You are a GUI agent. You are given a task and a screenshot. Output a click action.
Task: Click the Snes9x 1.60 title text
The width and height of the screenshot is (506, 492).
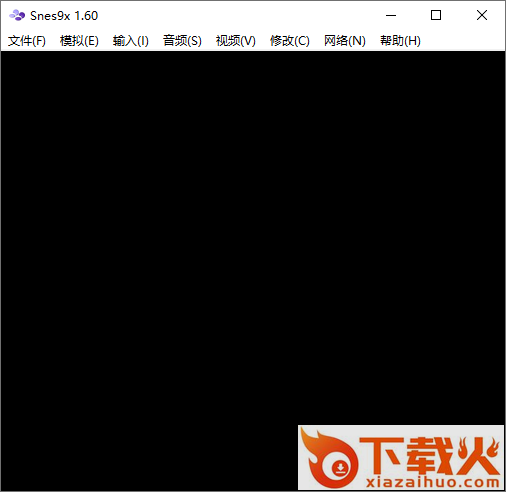coord(64,16)
